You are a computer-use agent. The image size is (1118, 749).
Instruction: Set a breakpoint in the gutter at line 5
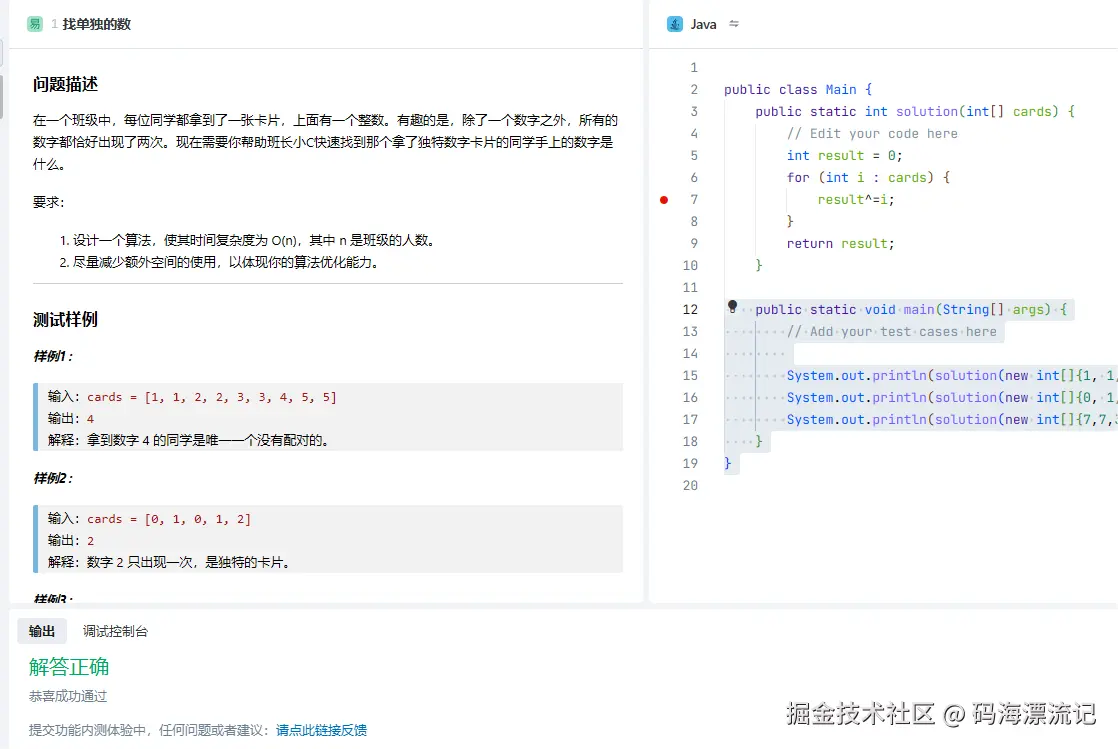click(663, 155)
